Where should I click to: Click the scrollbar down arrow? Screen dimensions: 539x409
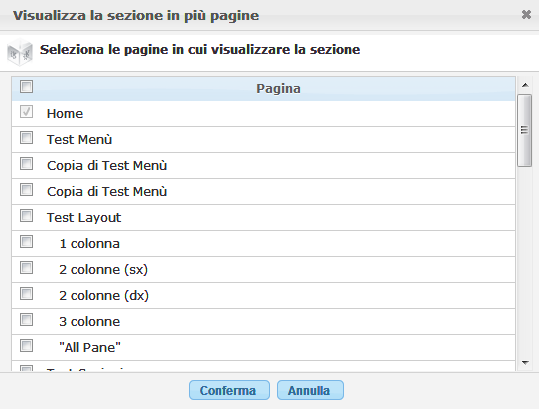pyautogui.click(x=525, y=362)
